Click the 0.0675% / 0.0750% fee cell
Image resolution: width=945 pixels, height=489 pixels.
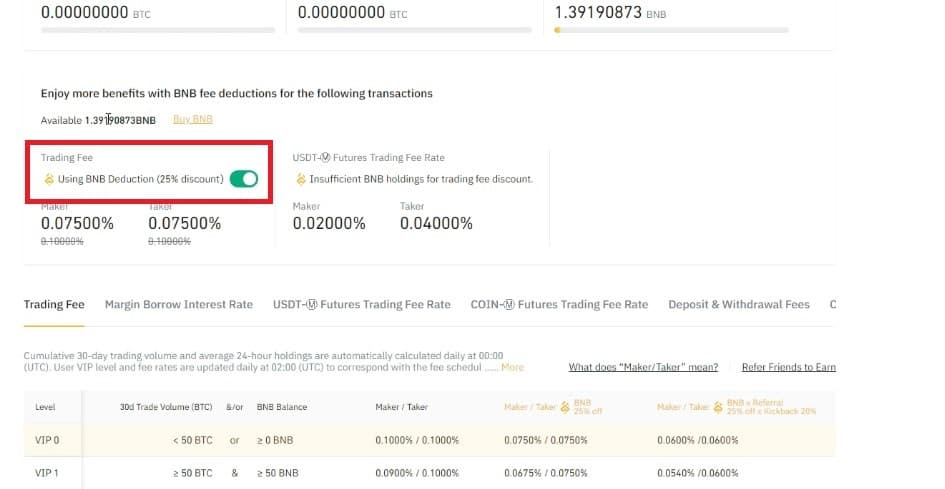tap(546, 473)
